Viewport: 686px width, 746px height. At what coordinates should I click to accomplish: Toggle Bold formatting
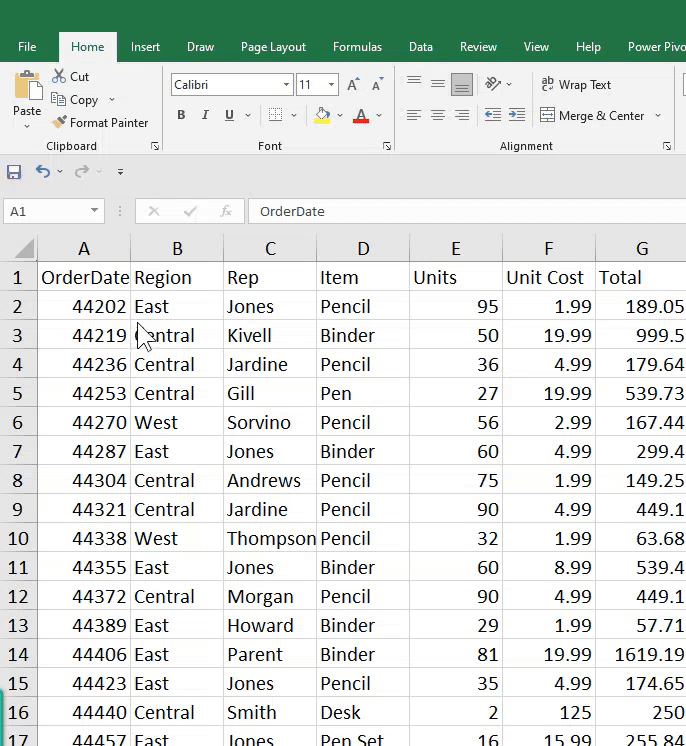pyautogui.click(x=181, y=115)
